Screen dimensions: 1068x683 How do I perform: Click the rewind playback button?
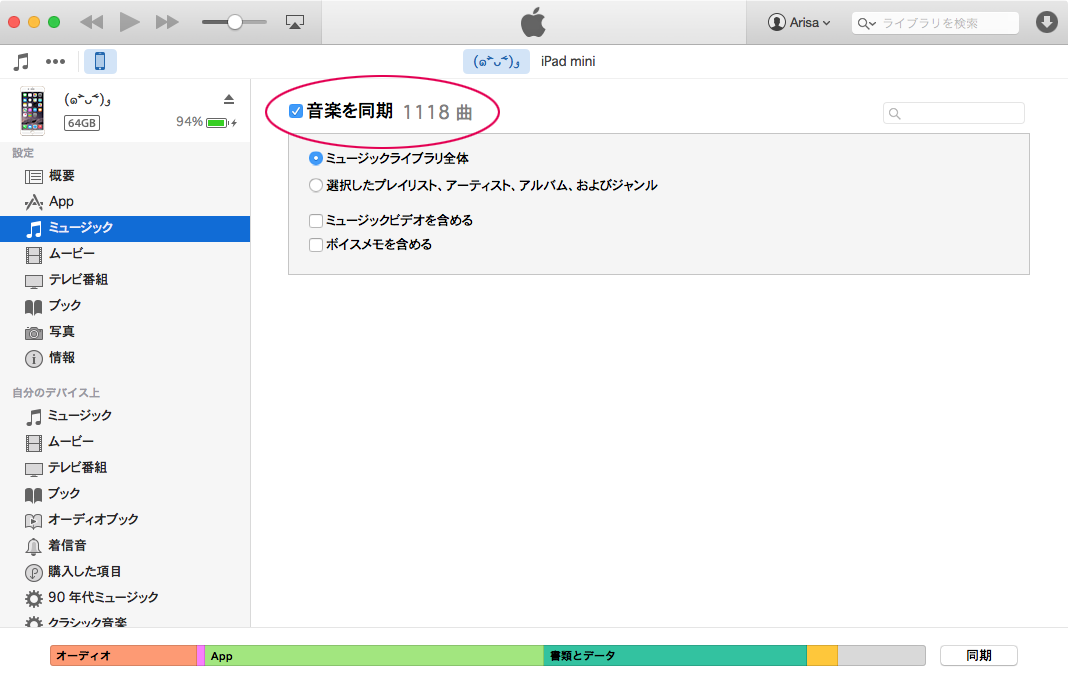coord(91,22)
